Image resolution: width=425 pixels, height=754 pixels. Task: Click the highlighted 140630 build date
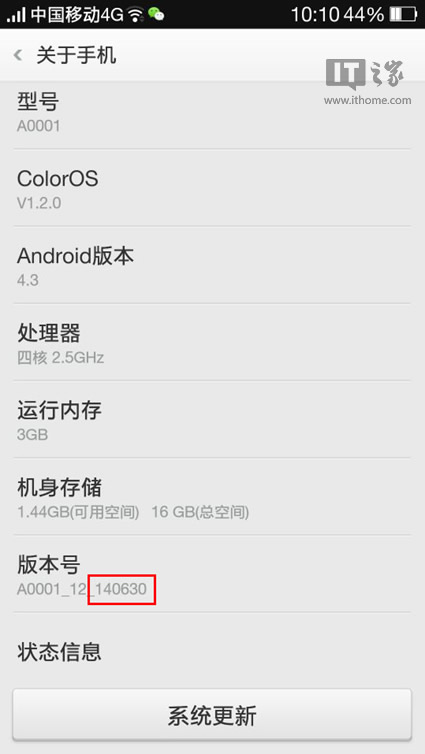click(122, 589)
